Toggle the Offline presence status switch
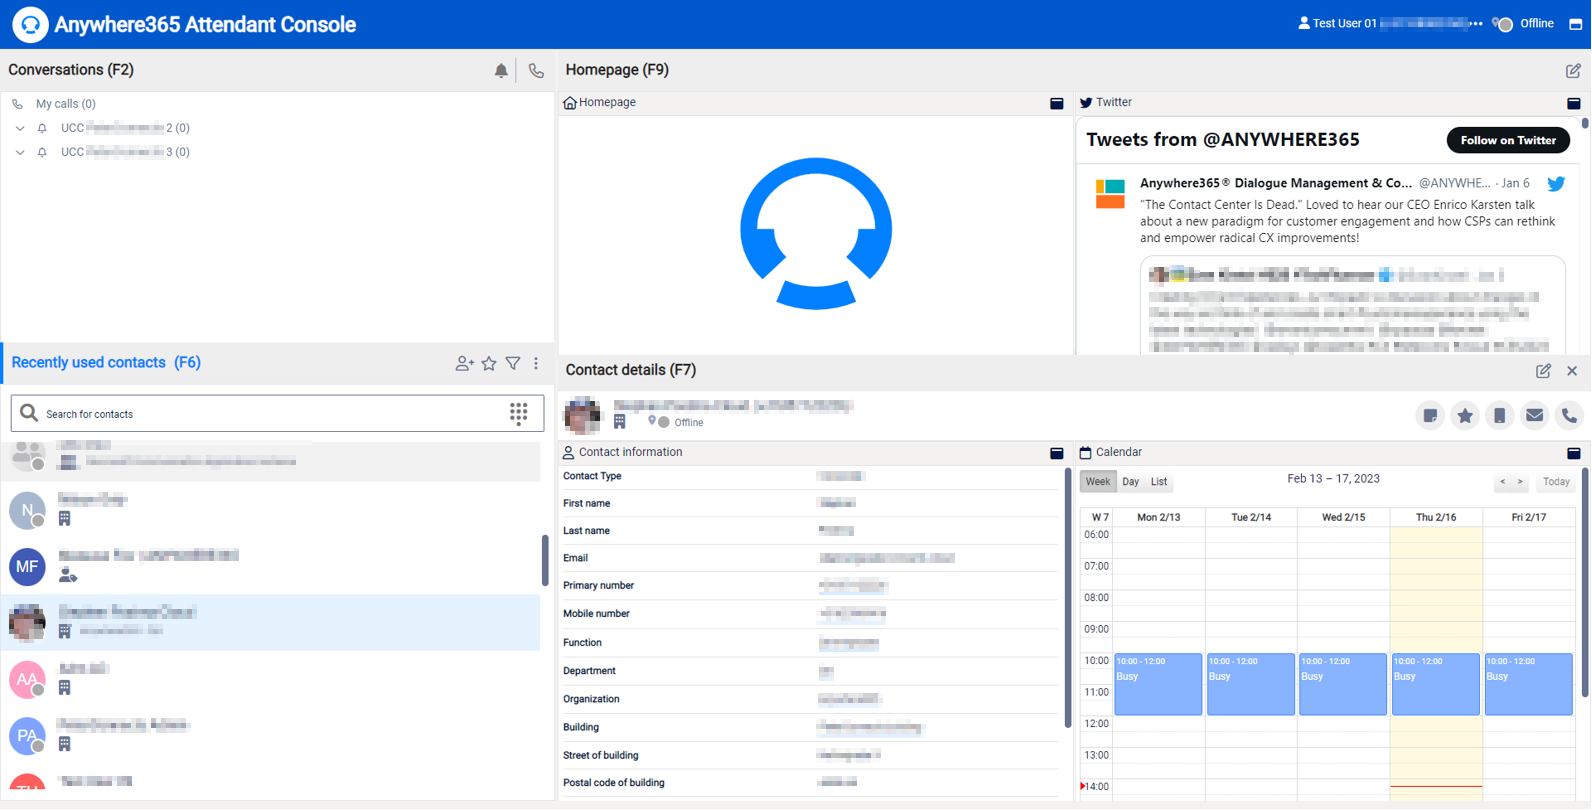 pos(1503,24)
